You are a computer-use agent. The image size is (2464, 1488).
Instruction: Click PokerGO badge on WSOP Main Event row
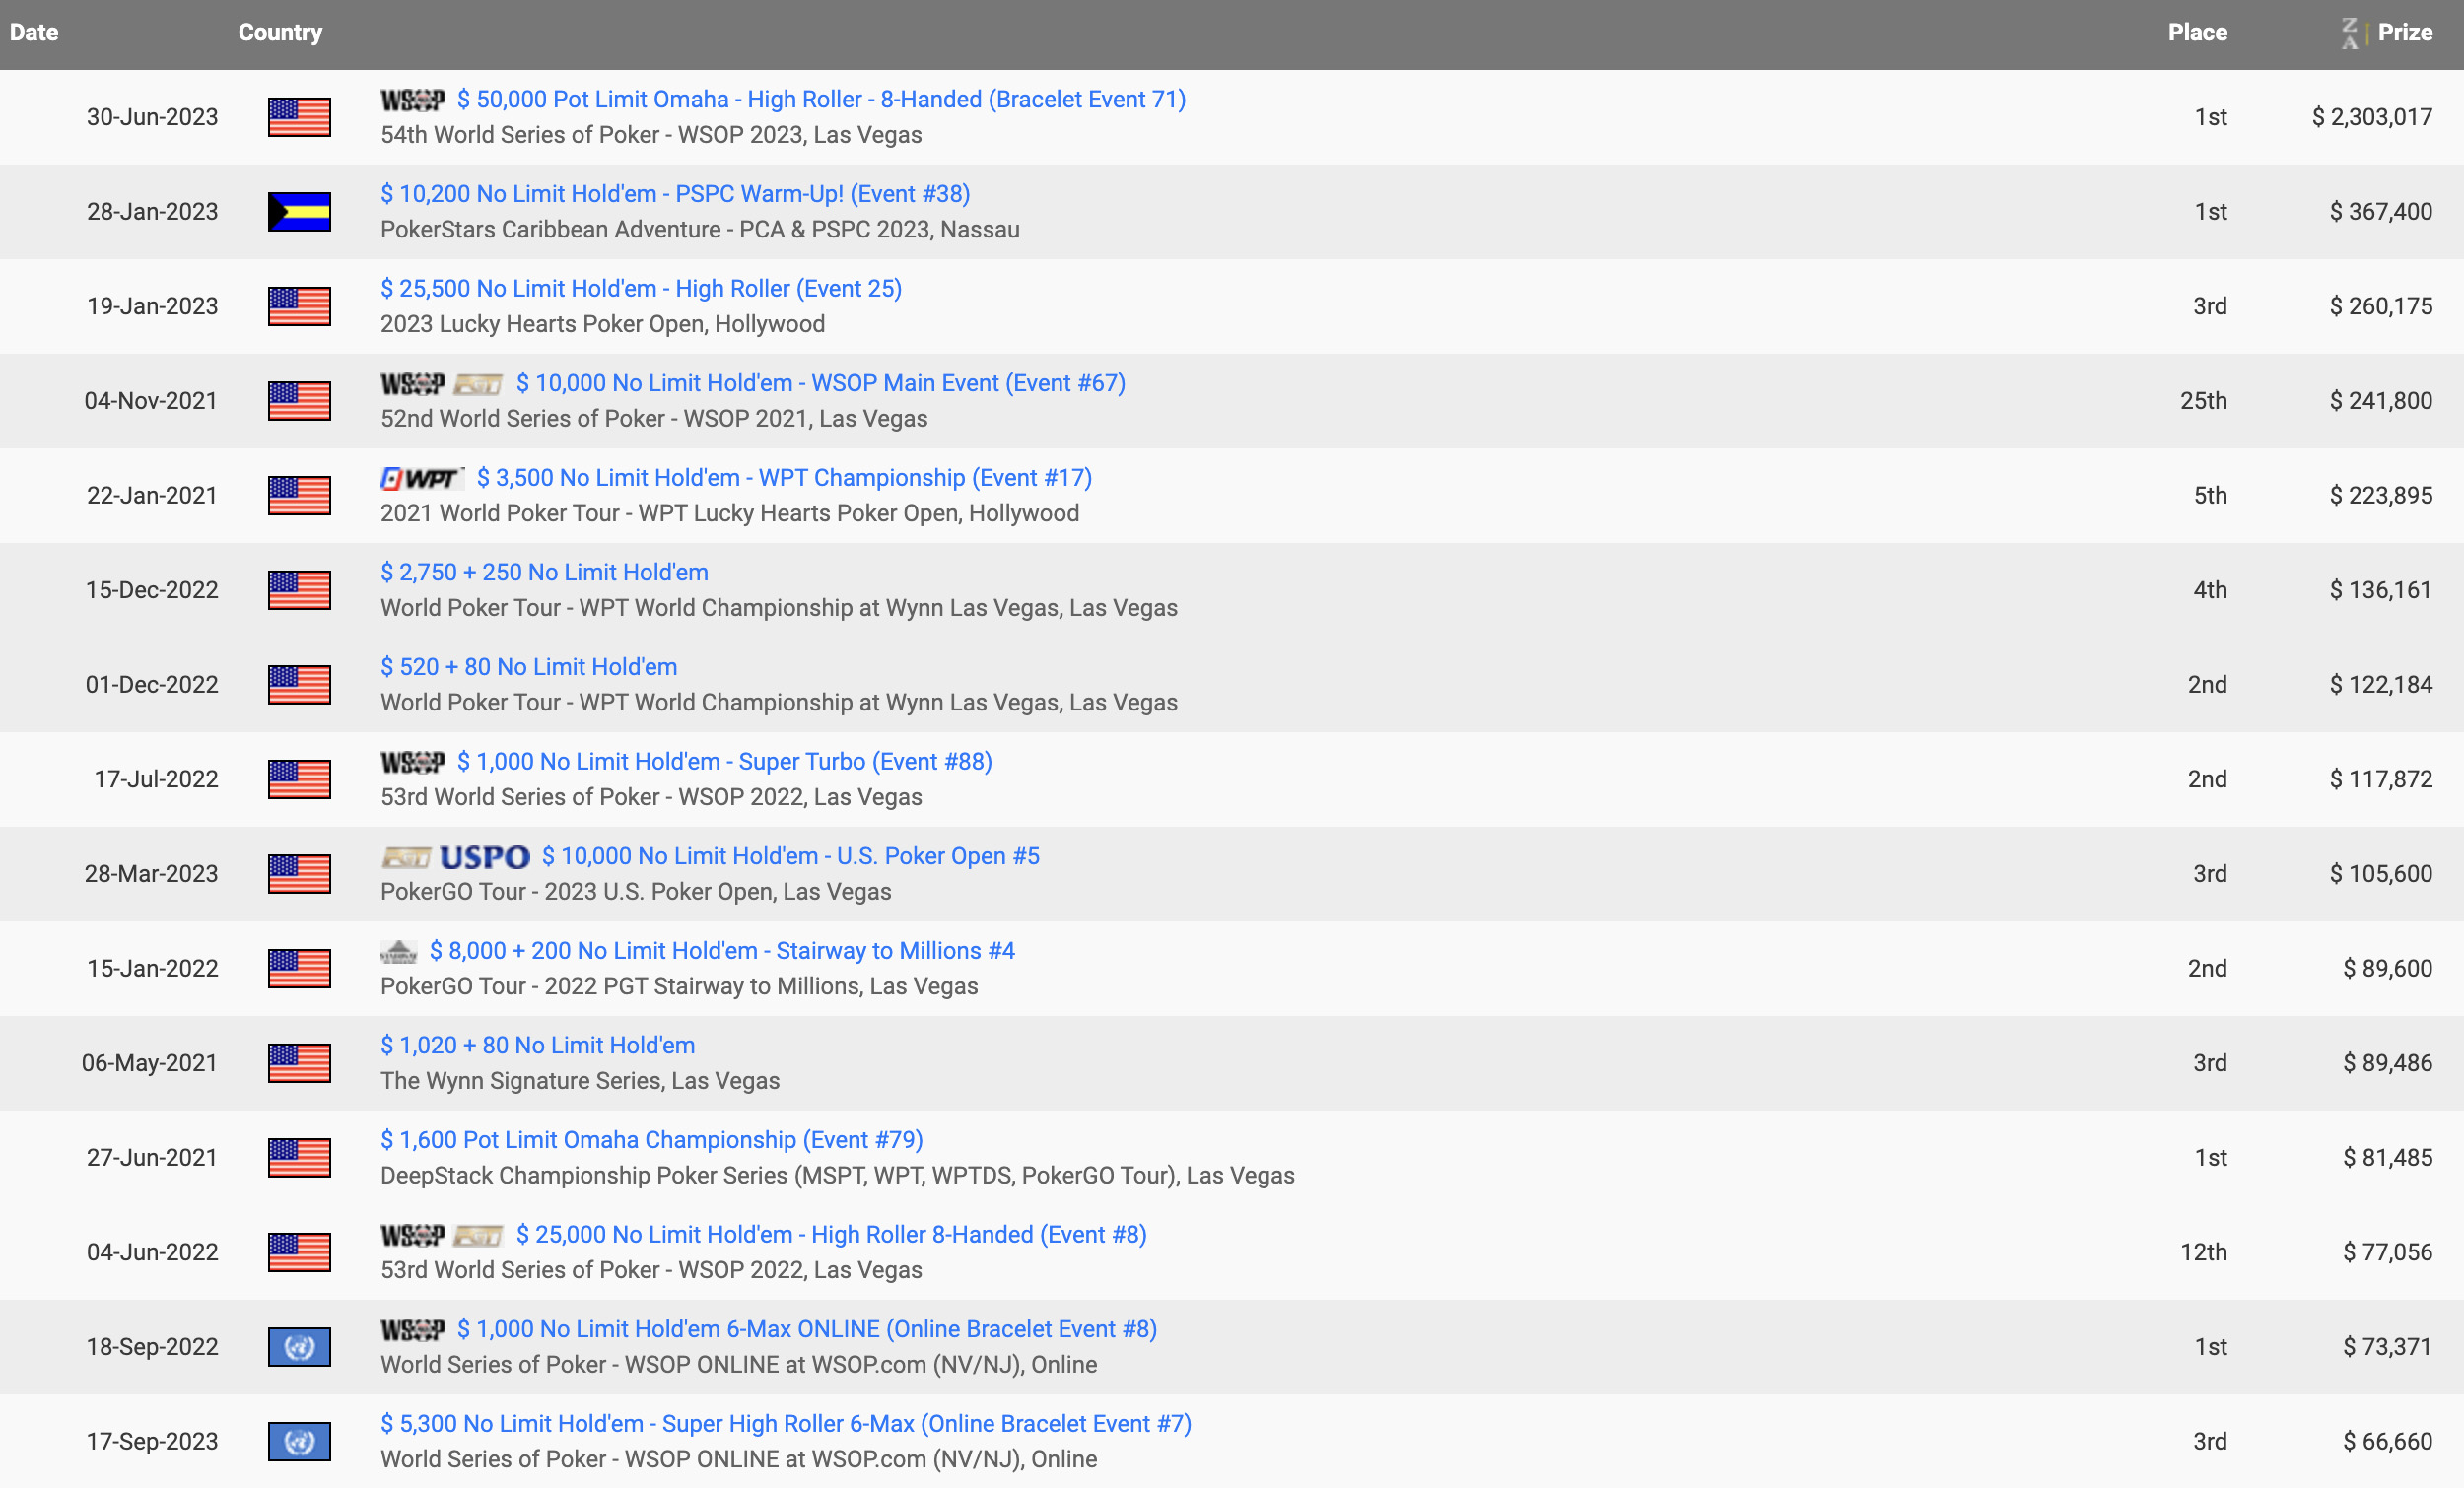478,384
